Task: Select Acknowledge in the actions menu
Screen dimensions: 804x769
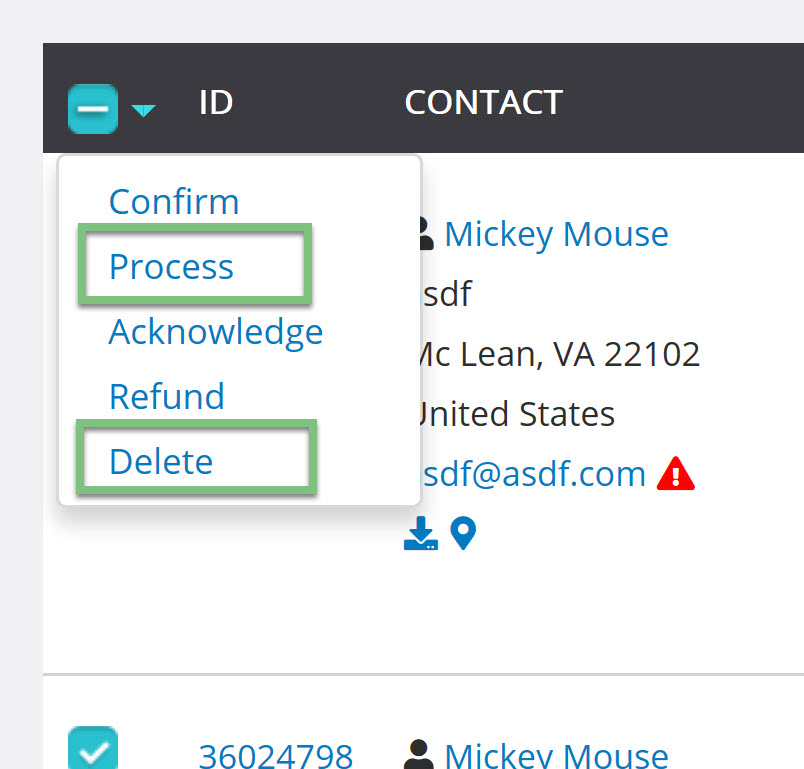Action: click(x=216, y=332)
